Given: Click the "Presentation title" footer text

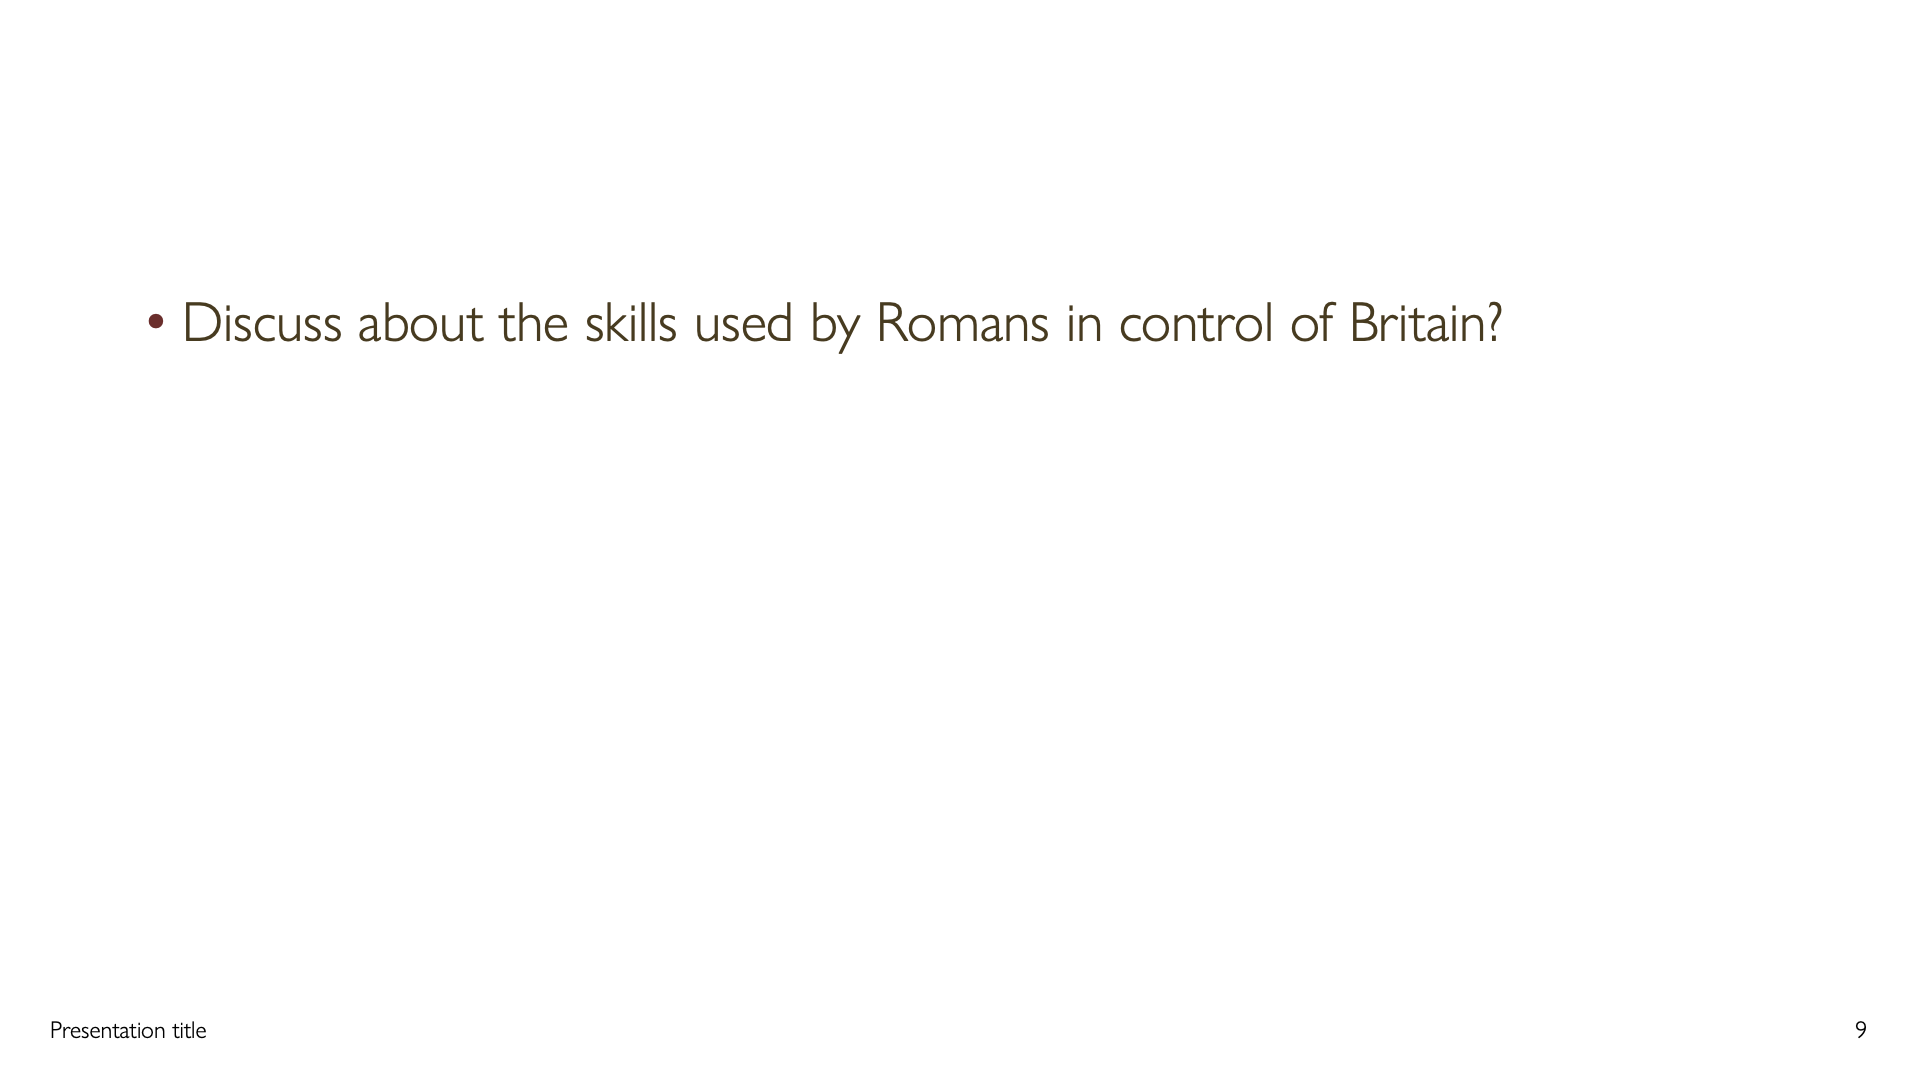Looking at the screenshot, I should (128, 1030).
